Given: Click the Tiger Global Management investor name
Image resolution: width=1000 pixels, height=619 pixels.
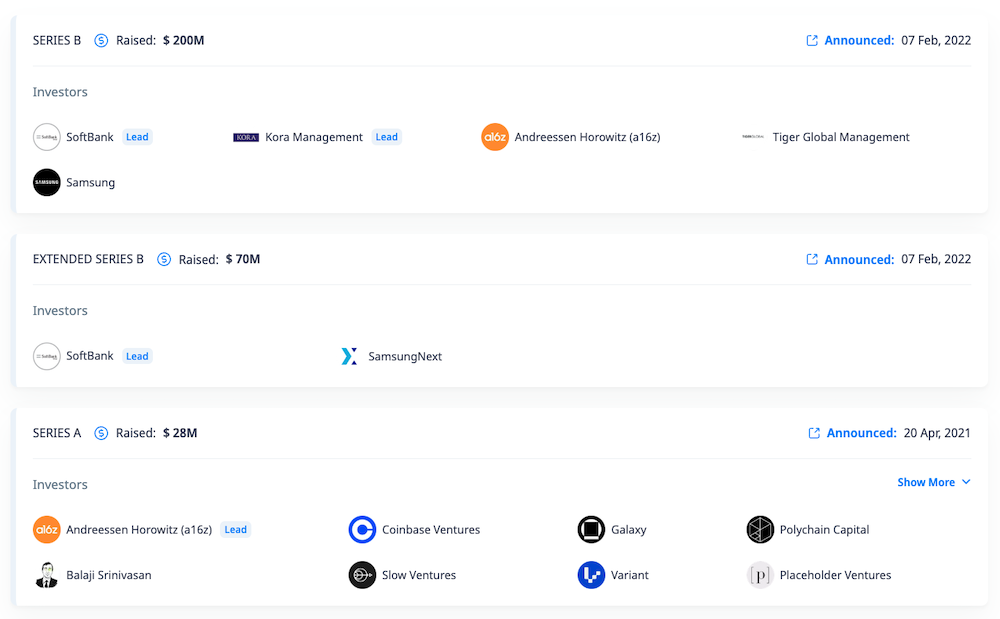Looking at the screenshot, I should [x=841, y=137].
